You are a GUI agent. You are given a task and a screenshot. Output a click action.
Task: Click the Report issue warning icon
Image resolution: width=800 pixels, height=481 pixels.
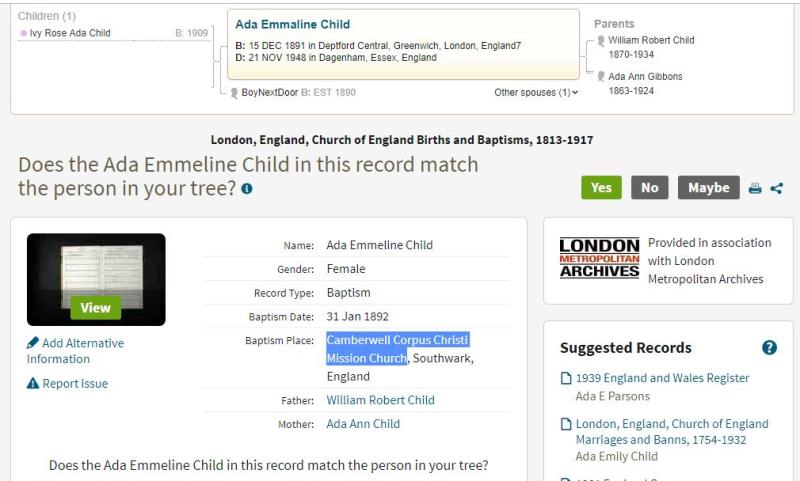tap(33, 383)
